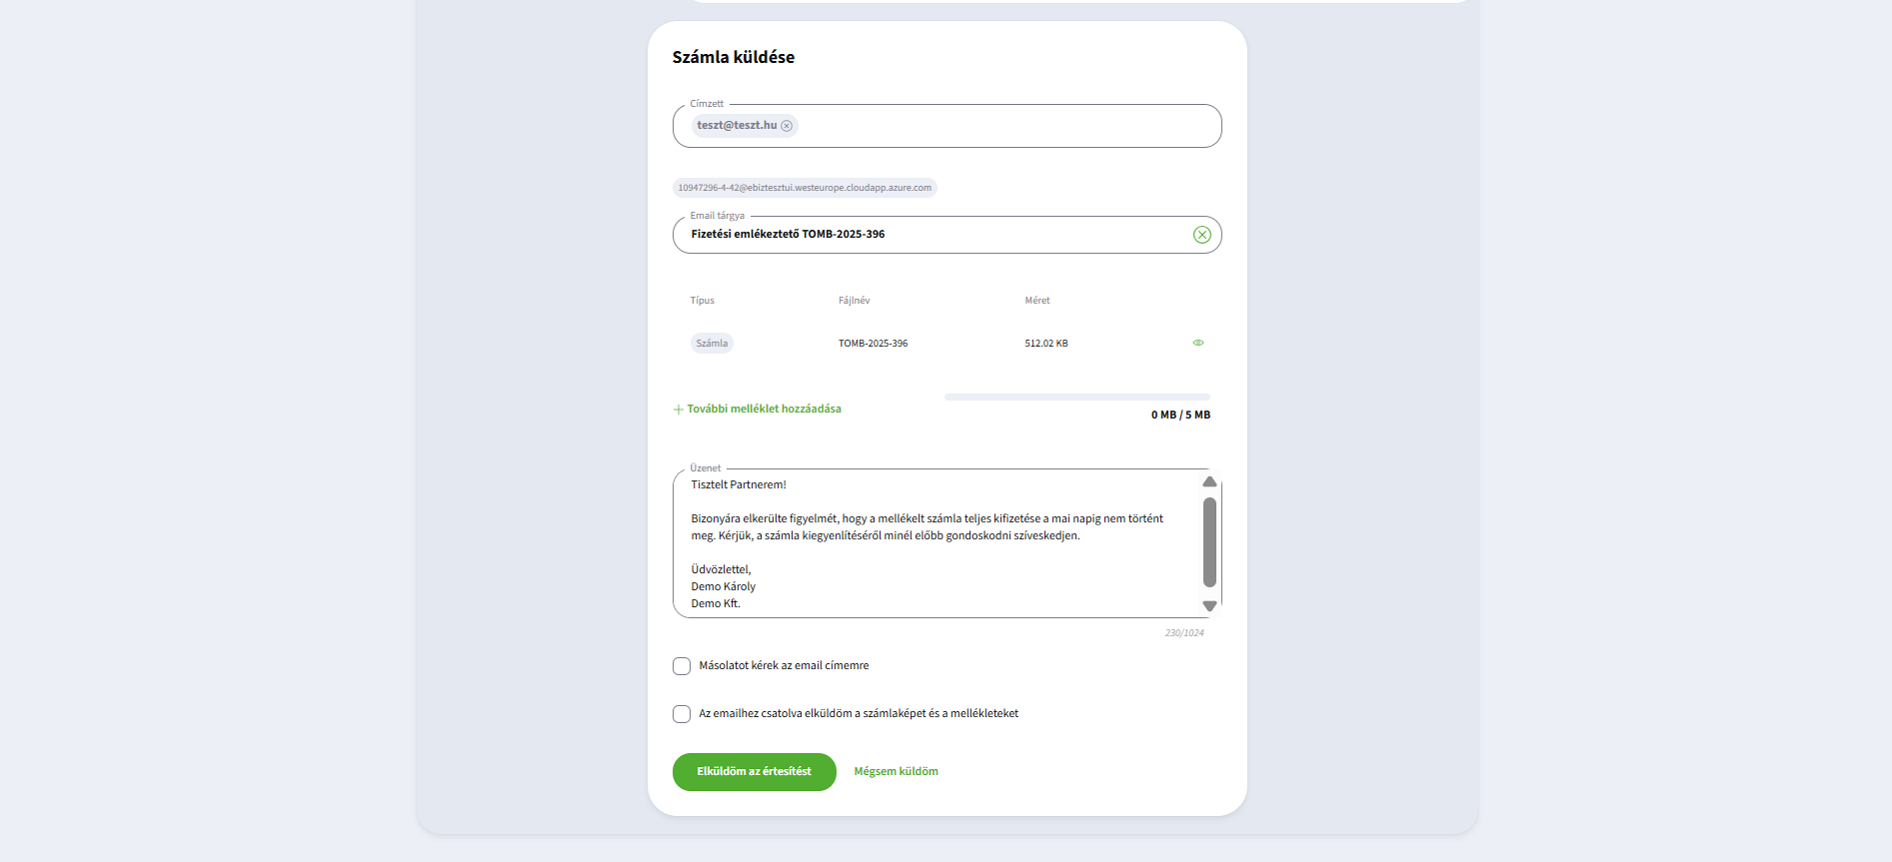Click the message box scroll down arrow
The image size is (1892, 862).
(1209, 606)
